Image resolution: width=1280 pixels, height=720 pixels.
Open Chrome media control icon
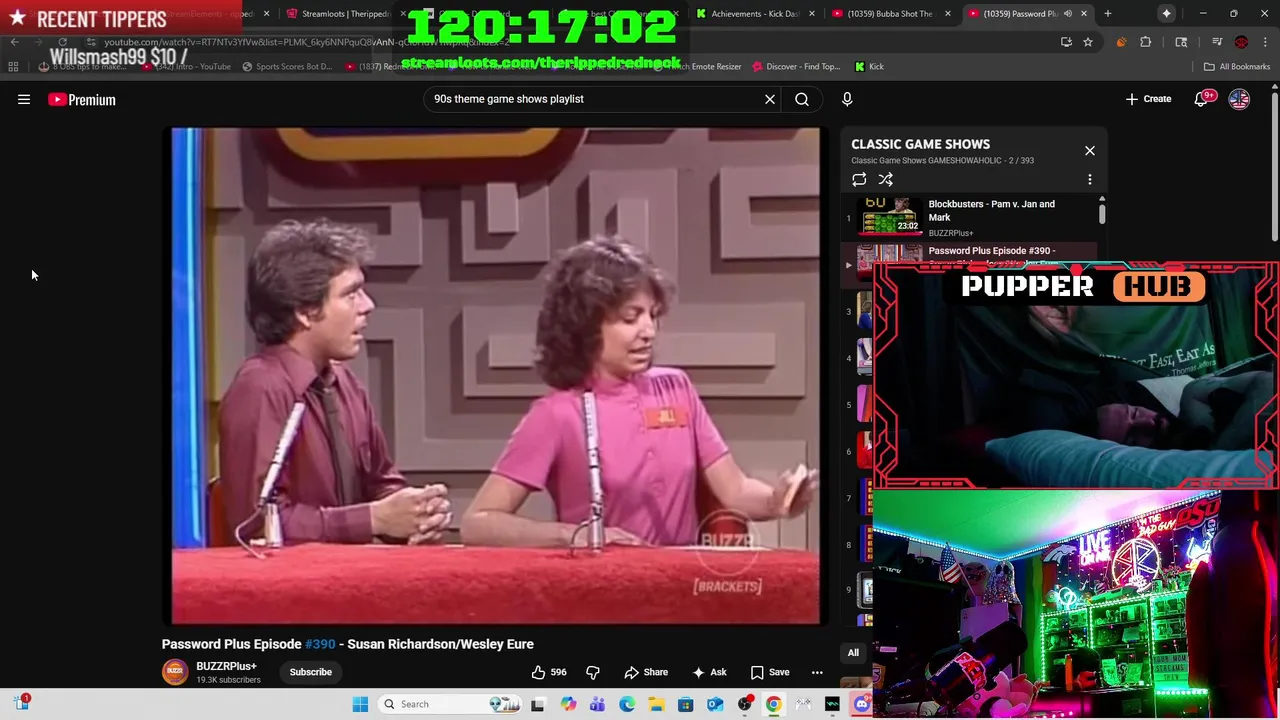coord(1217,42)
